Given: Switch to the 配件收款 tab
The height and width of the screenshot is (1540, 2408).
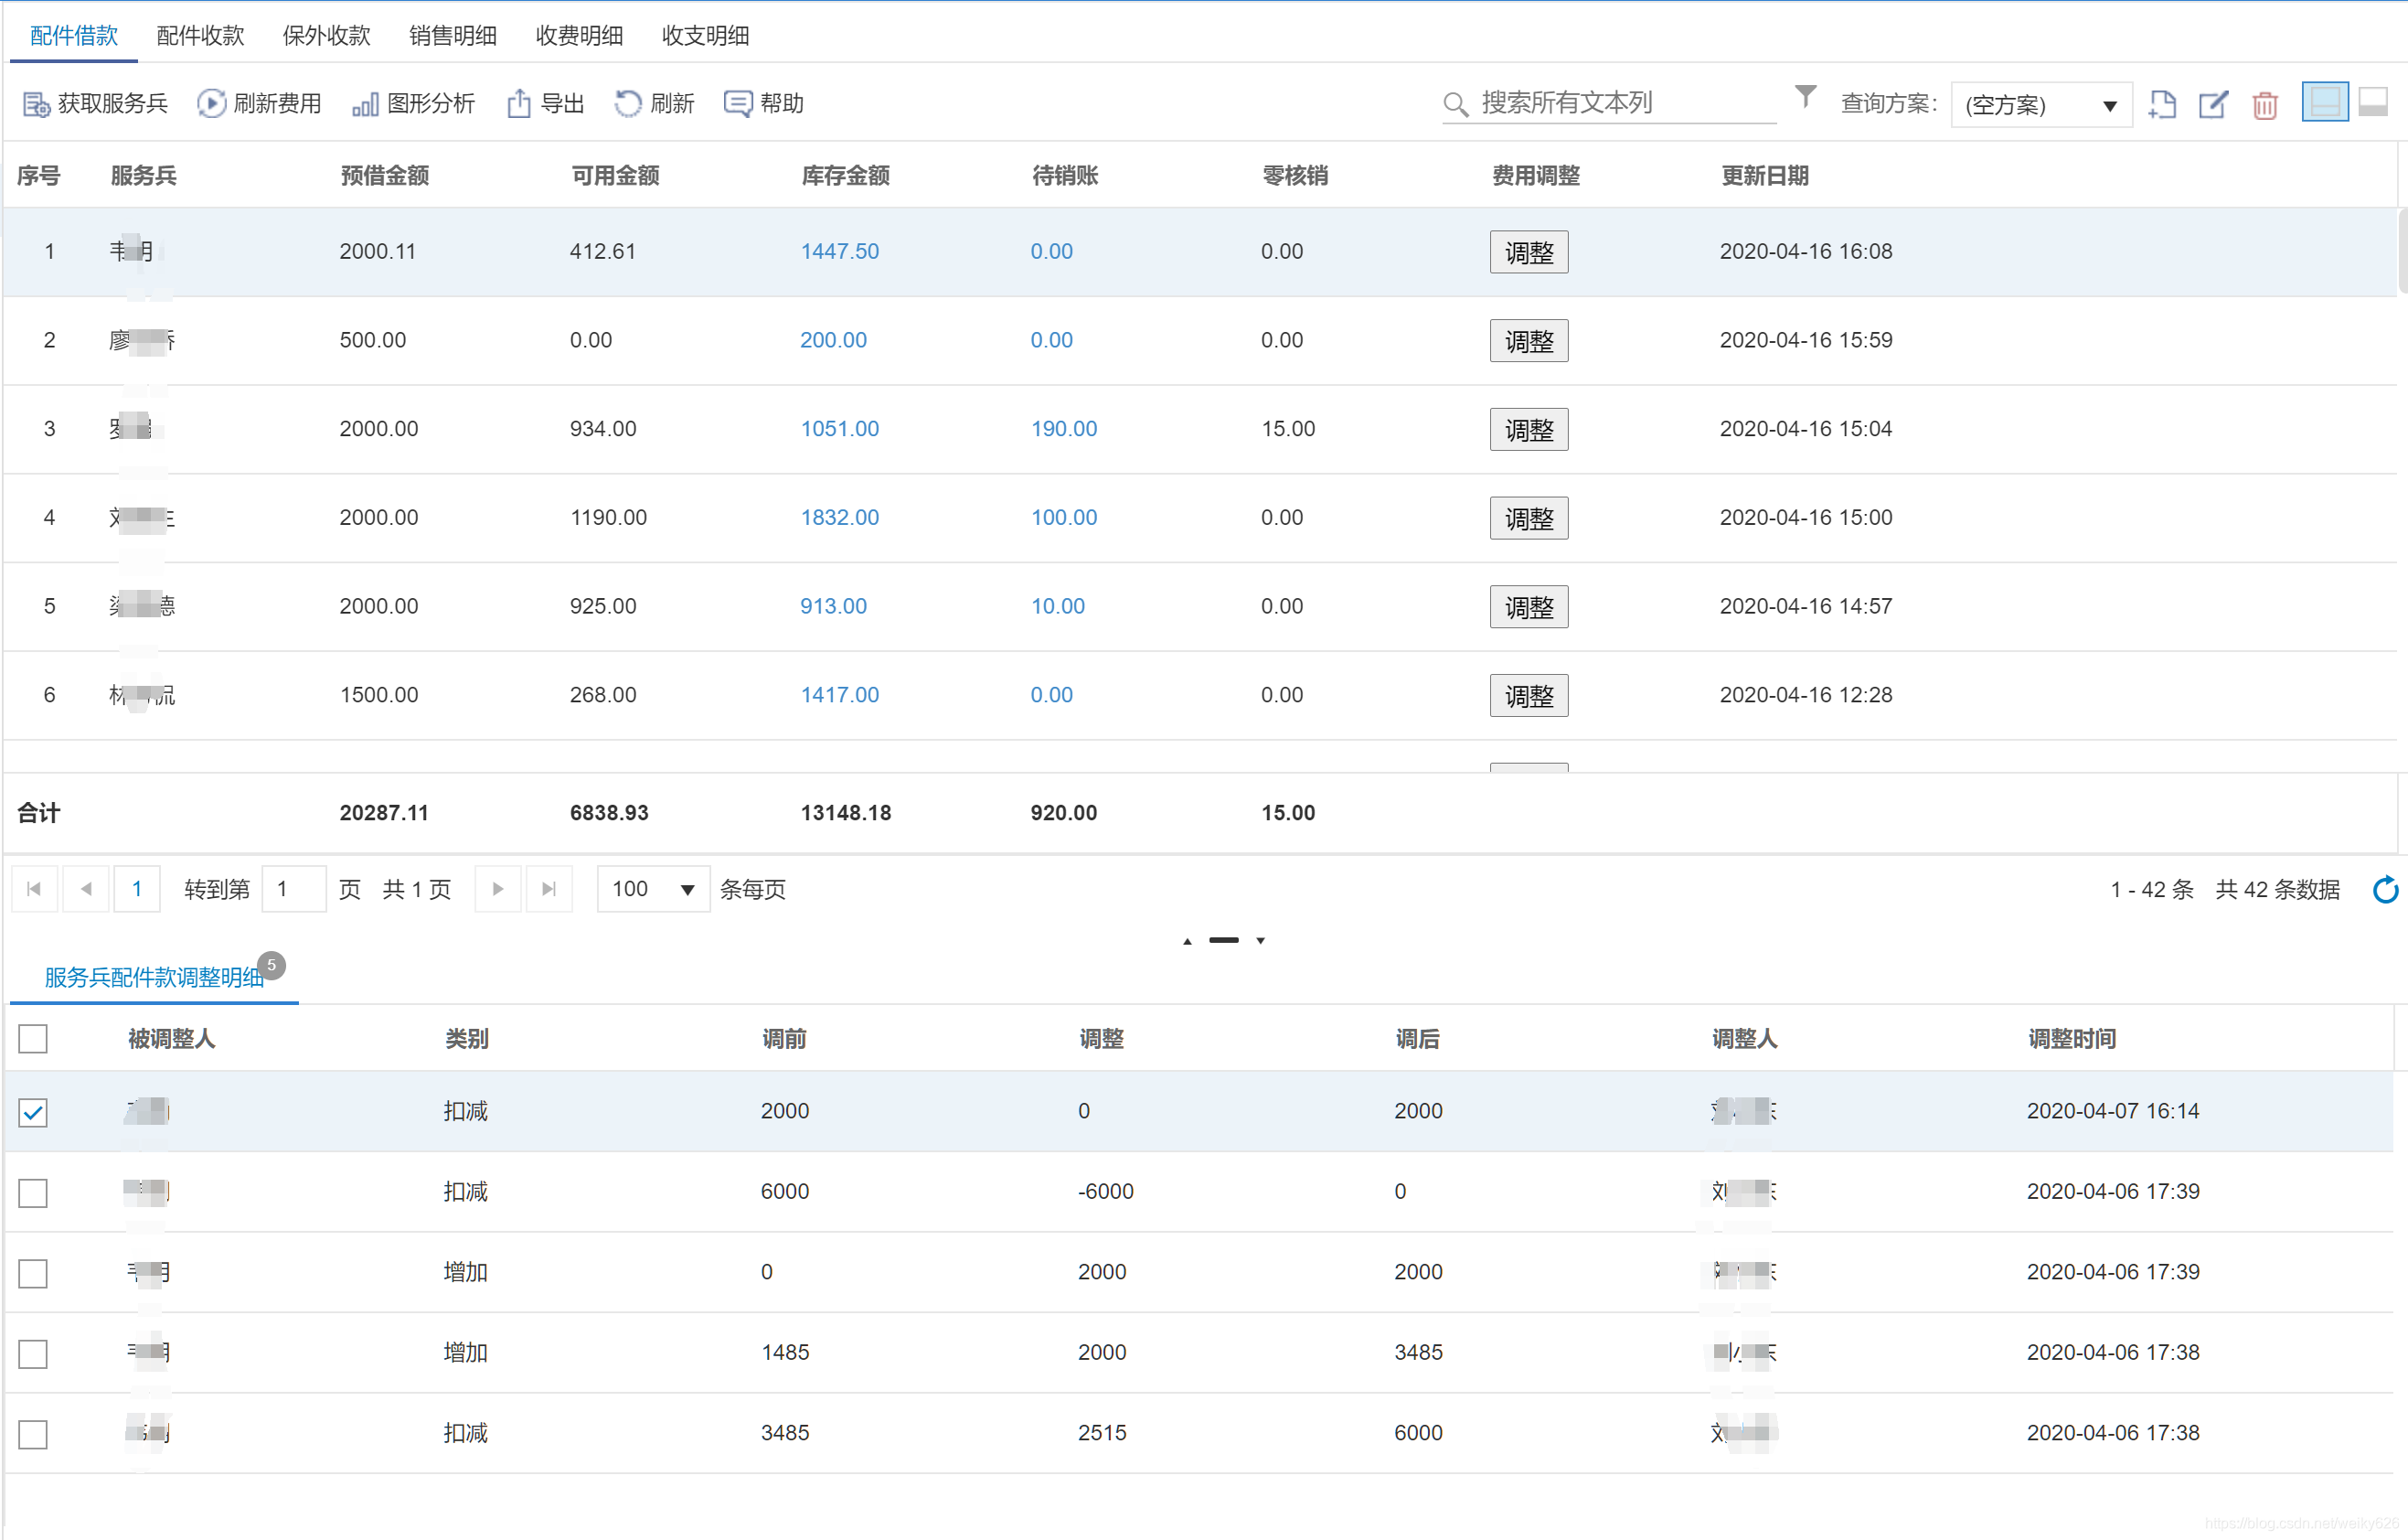Looking at the screenshot, I should 200,36.
